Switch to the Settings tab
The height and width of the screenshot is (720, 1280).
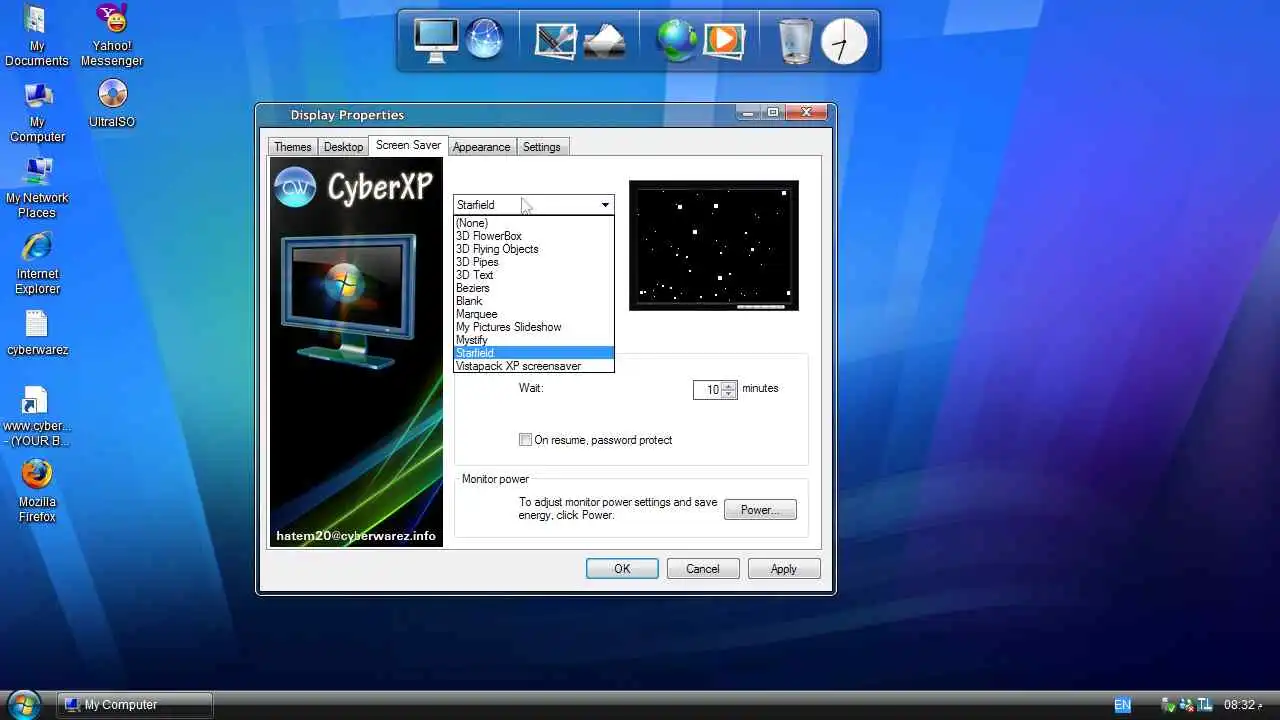542,147
